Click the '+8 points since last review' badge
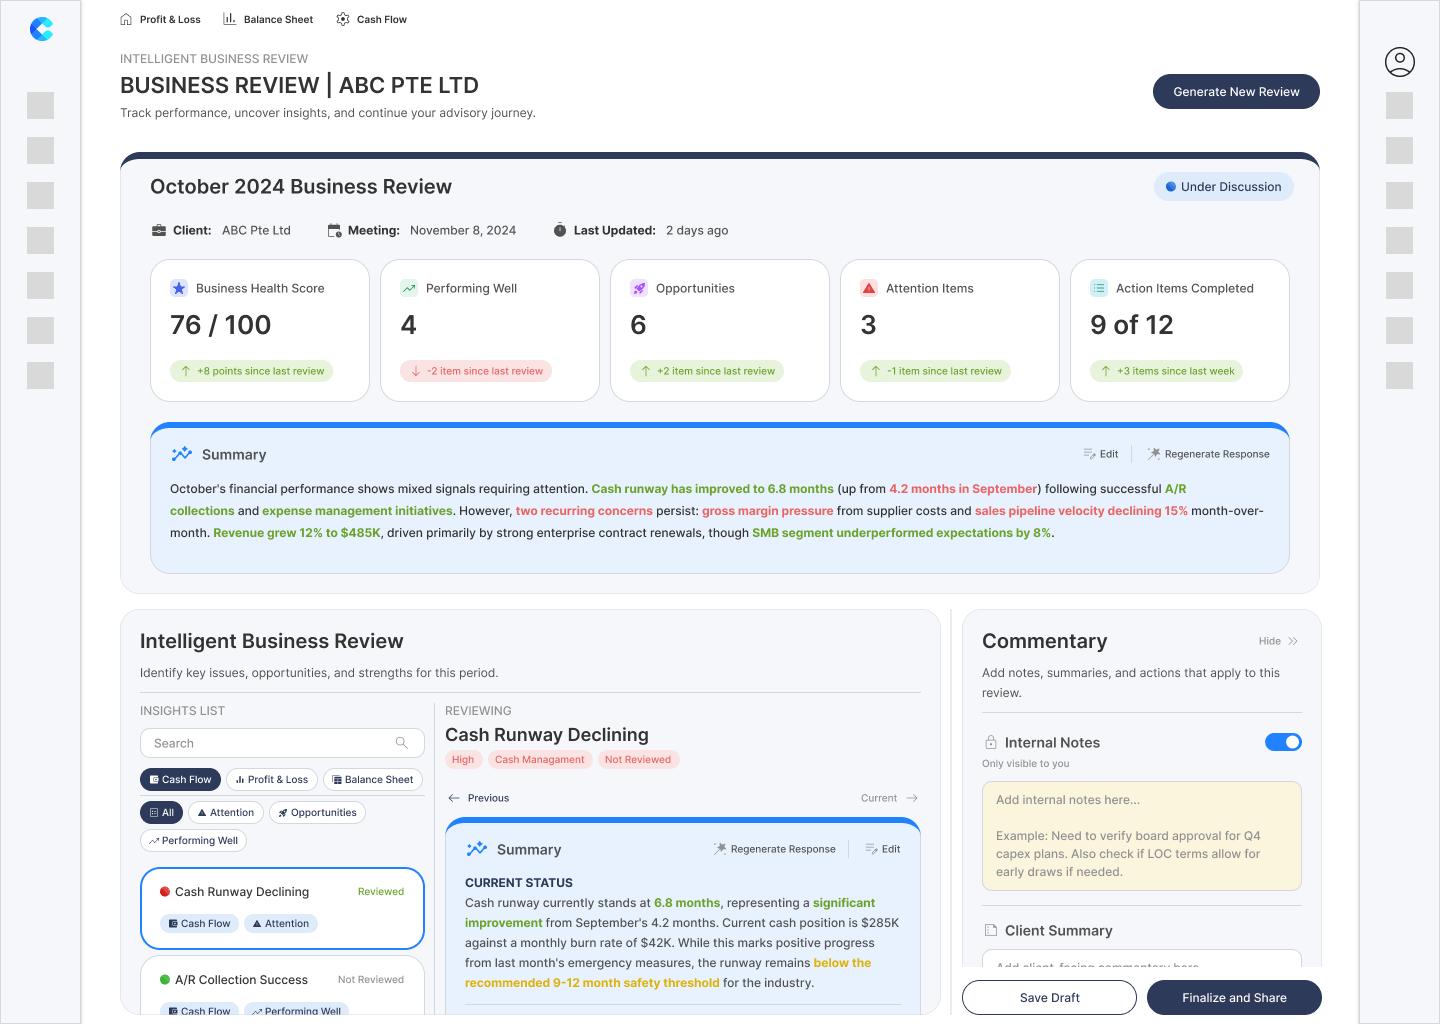 click(x=251, y=371)
